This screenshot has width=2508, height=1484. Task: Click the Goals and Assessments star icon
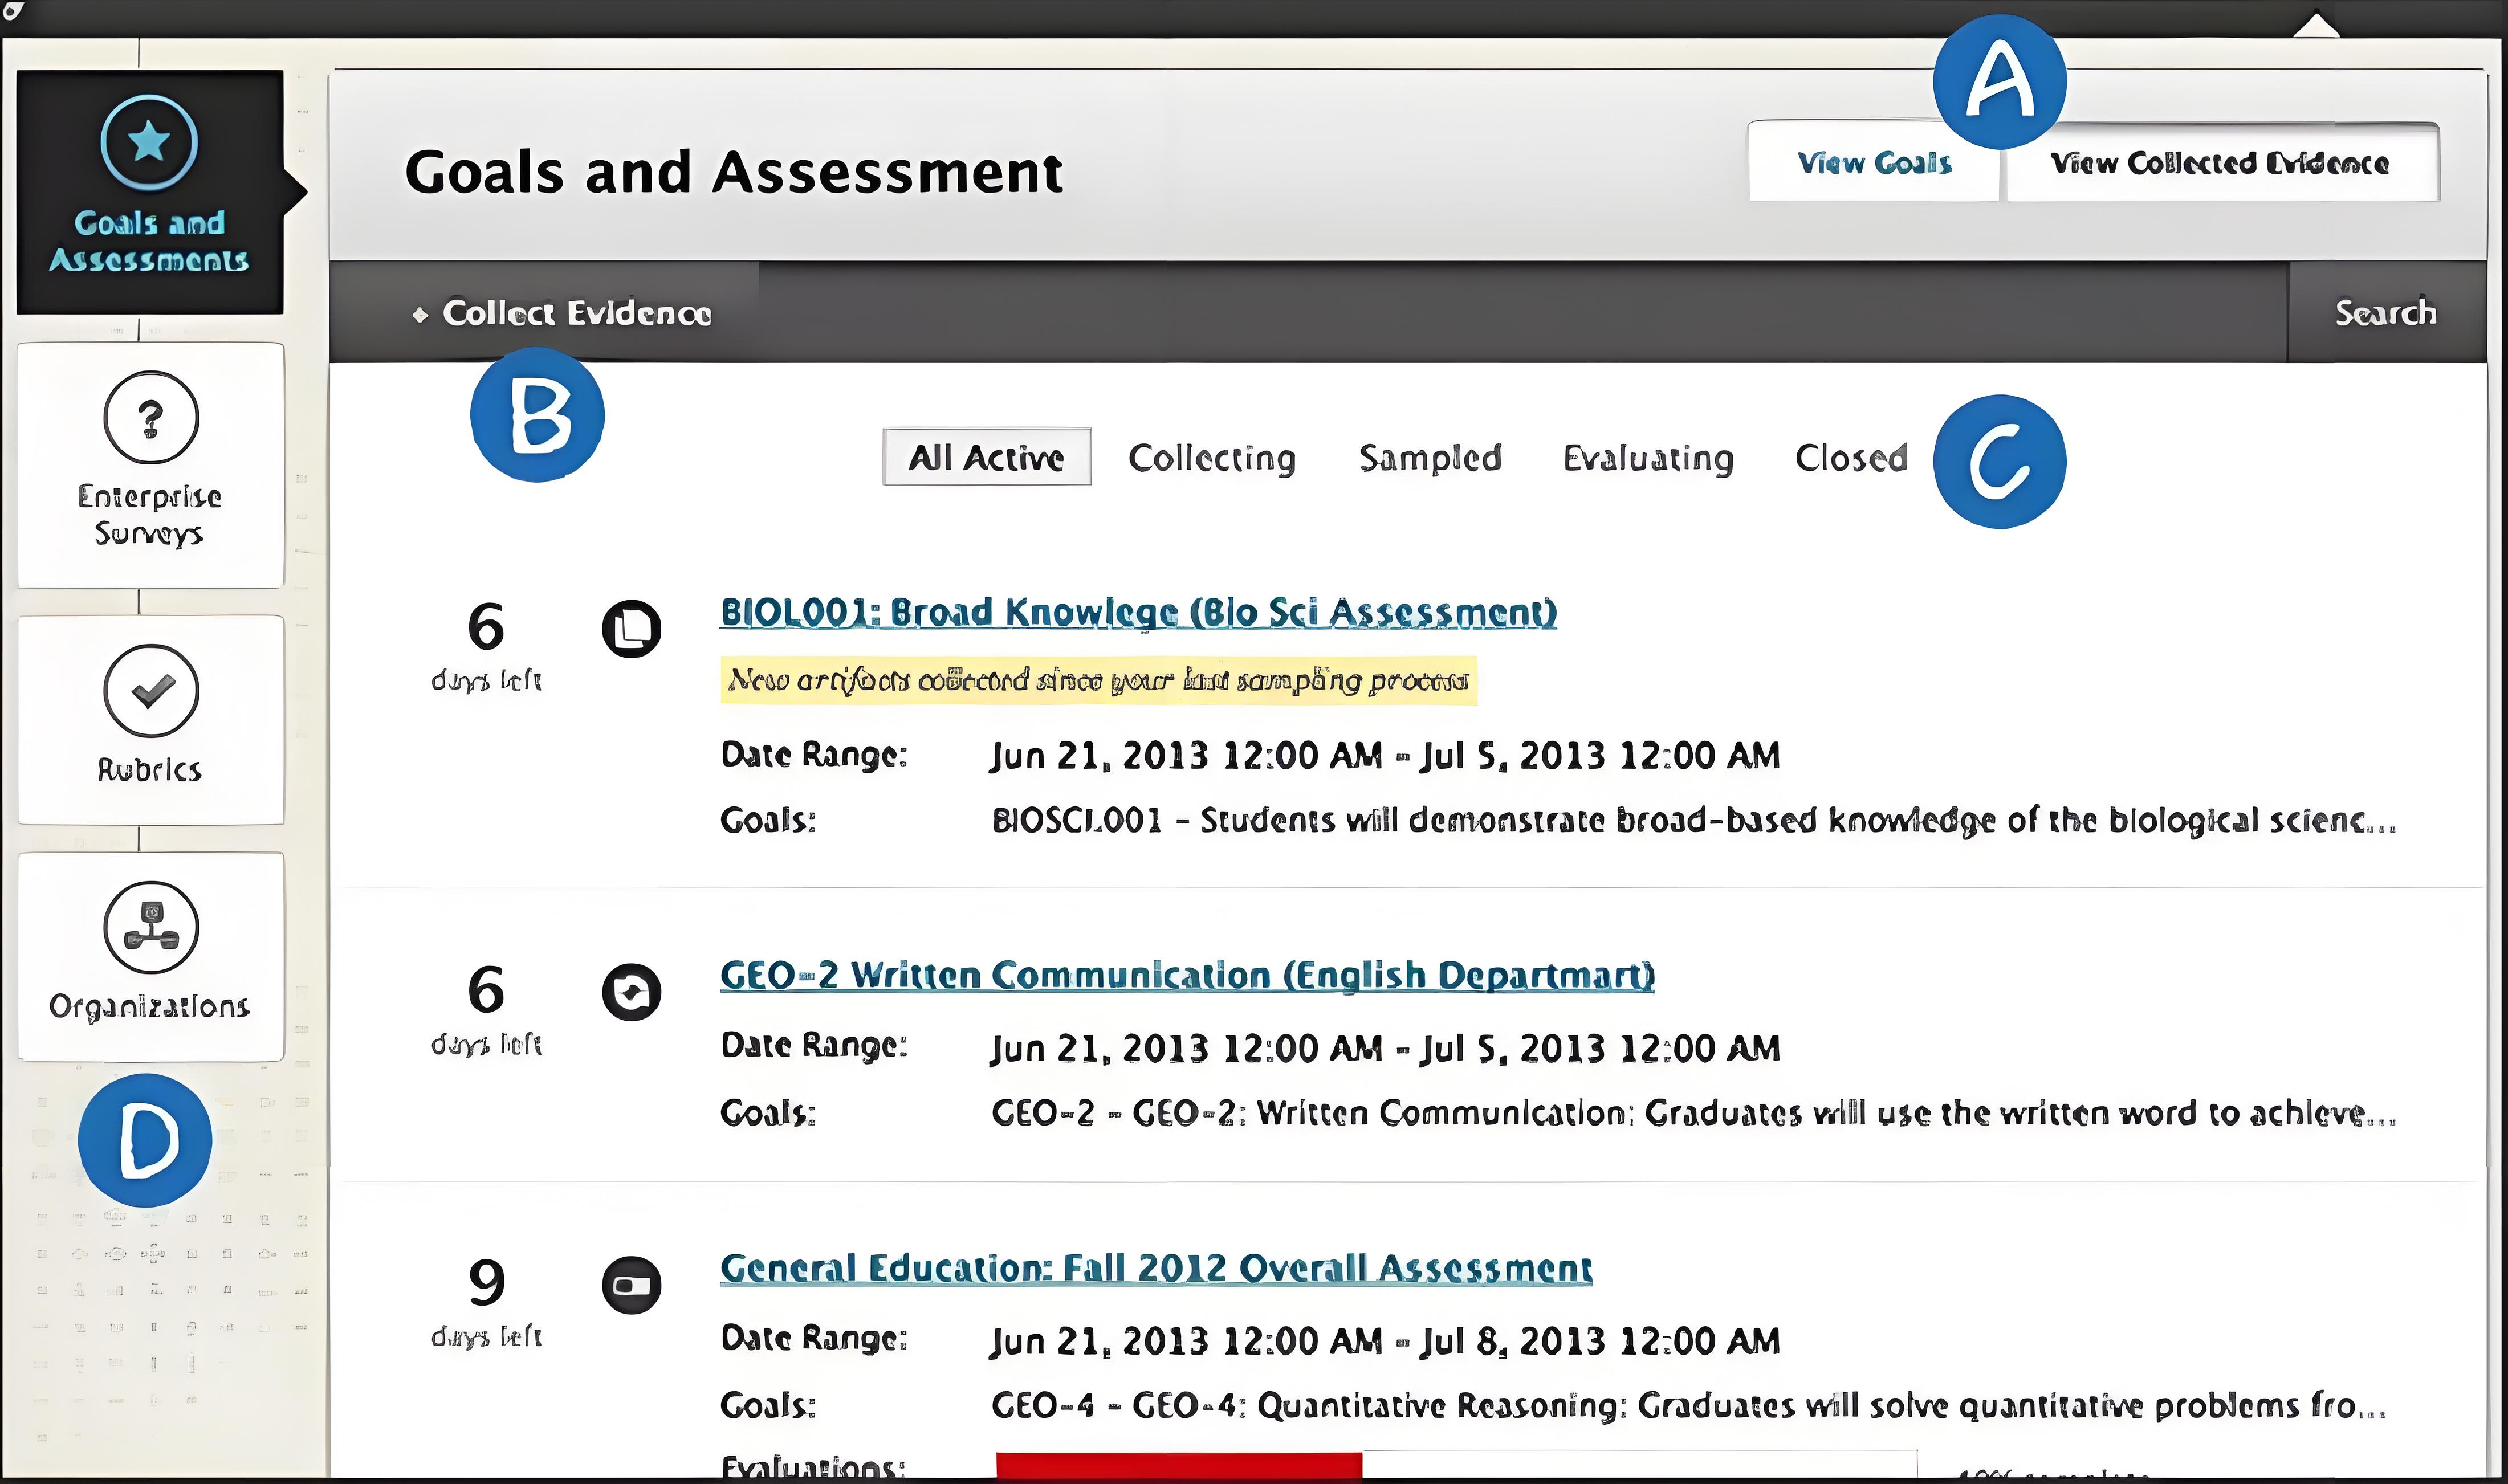pos(149,142)
